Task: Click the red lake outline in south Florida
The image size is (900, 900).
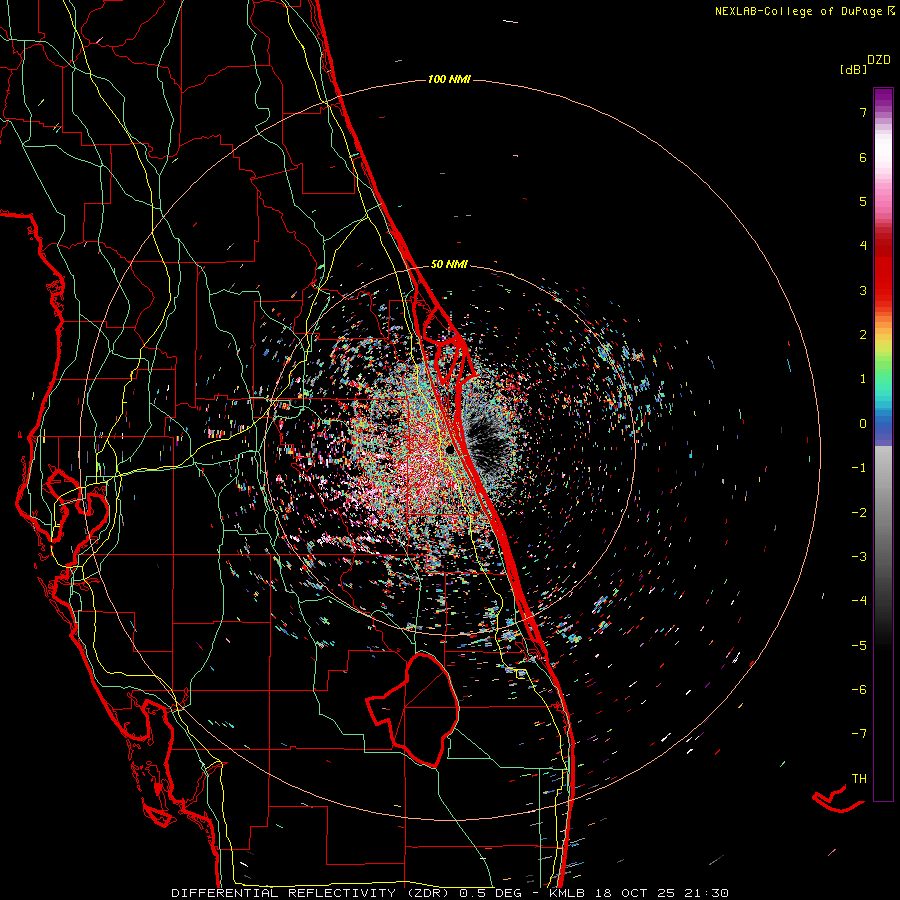Action: pyautogui.click(x=414, y=709)
